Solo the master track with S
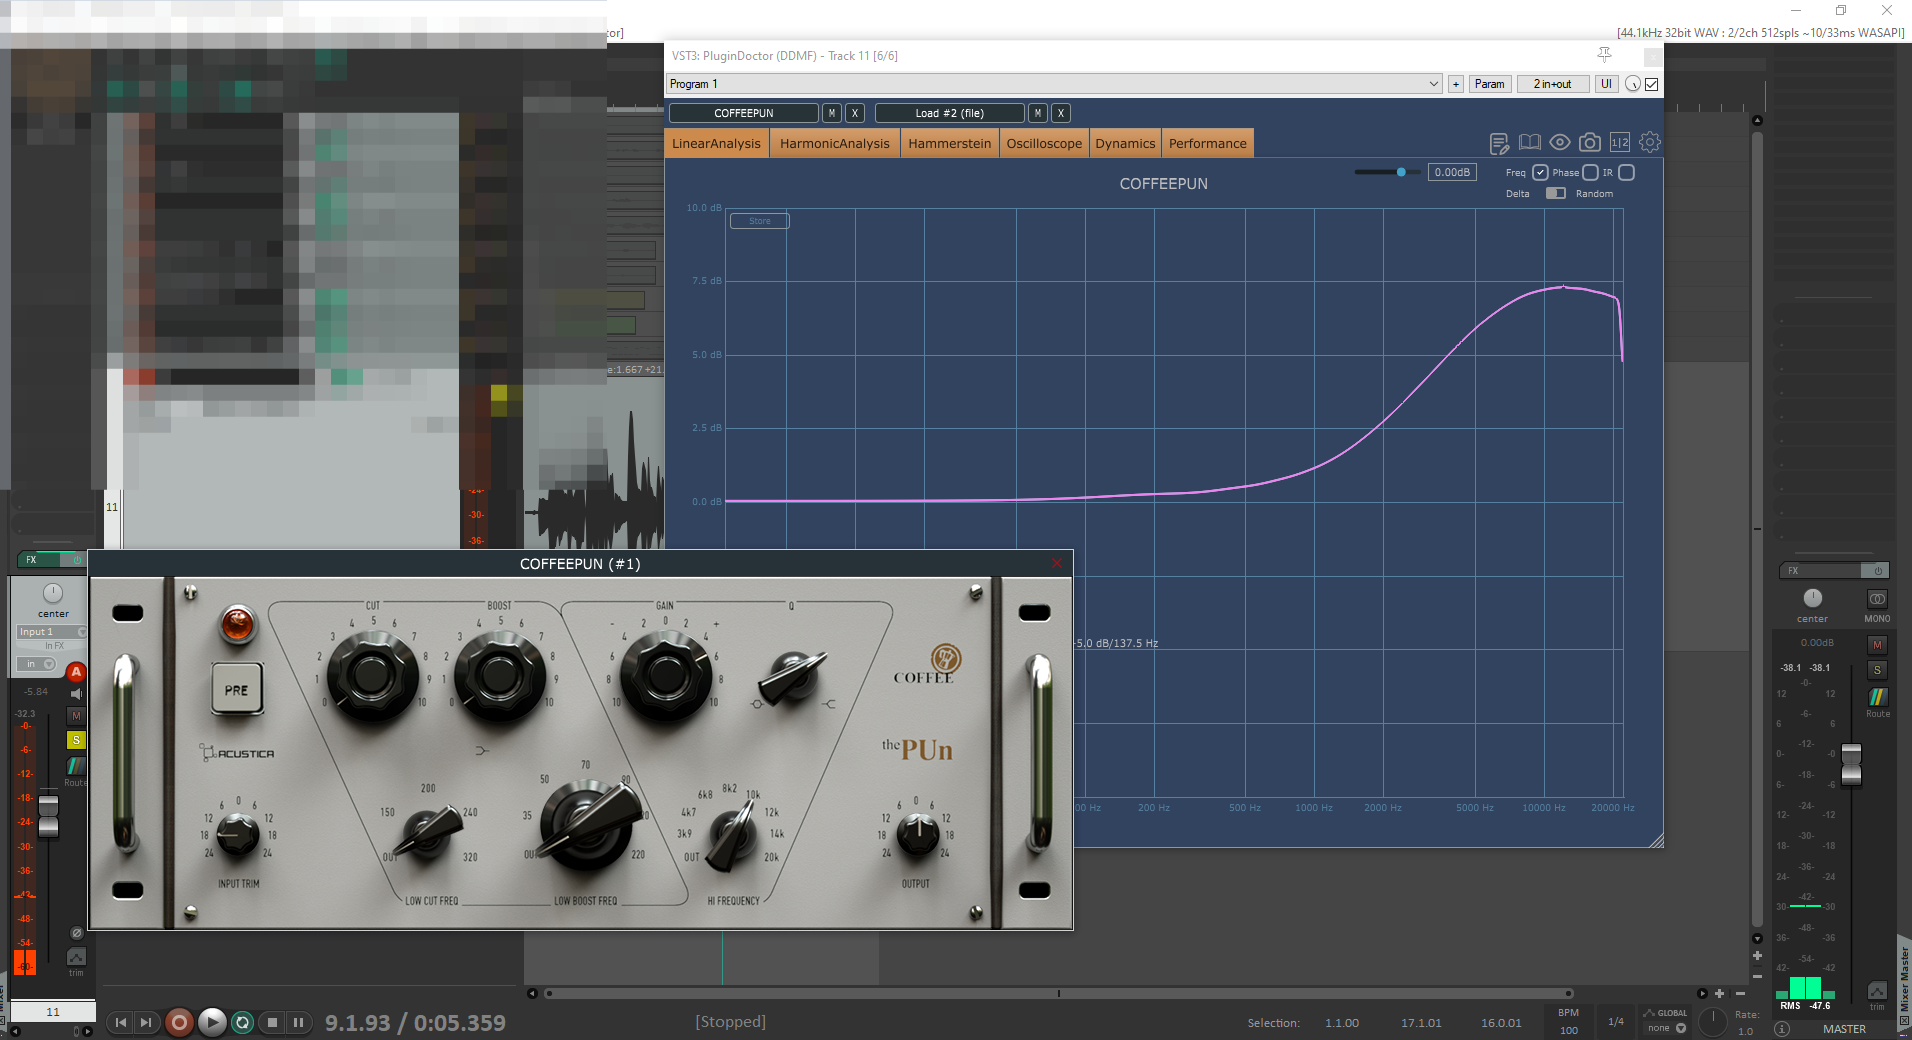 (x=1877, y=670)
